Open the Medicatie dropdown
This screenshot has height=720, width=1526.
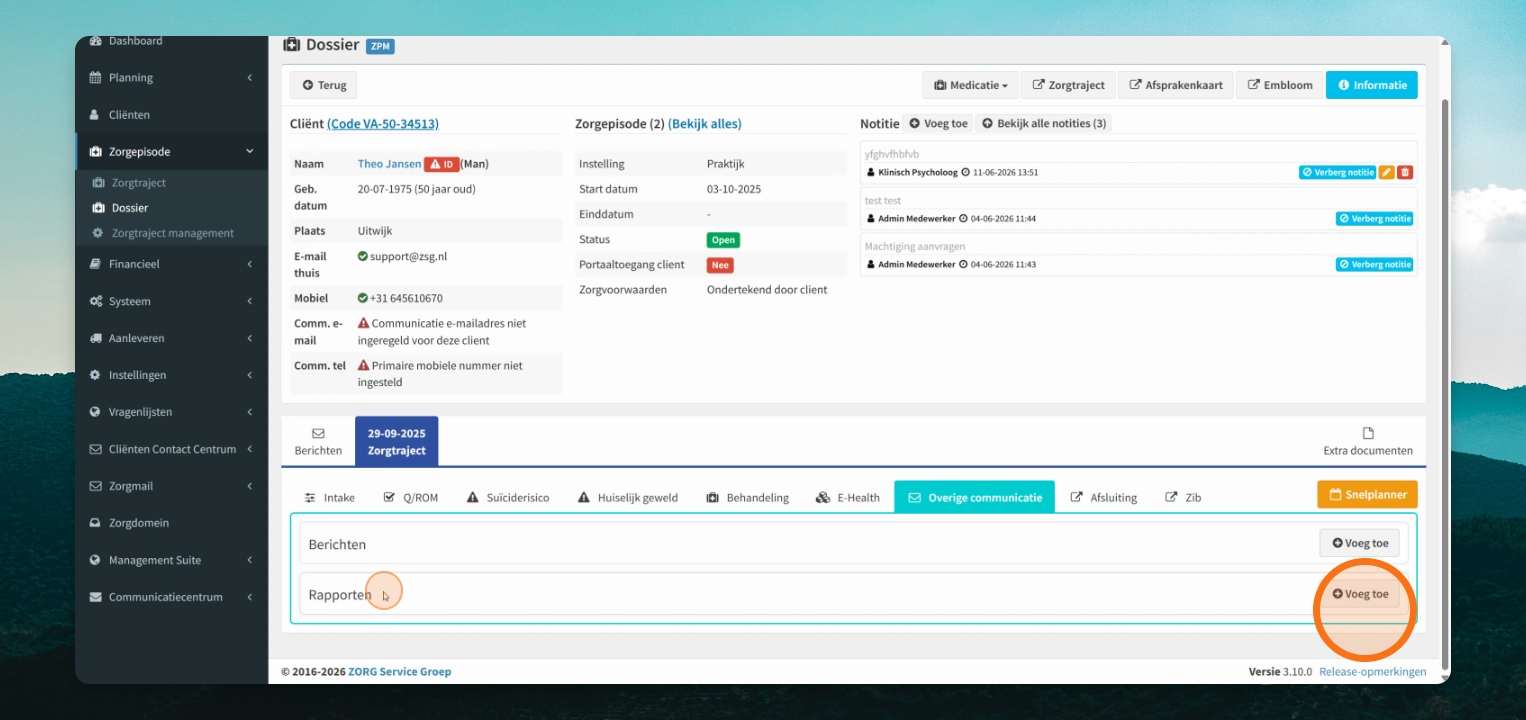point(970,85)
